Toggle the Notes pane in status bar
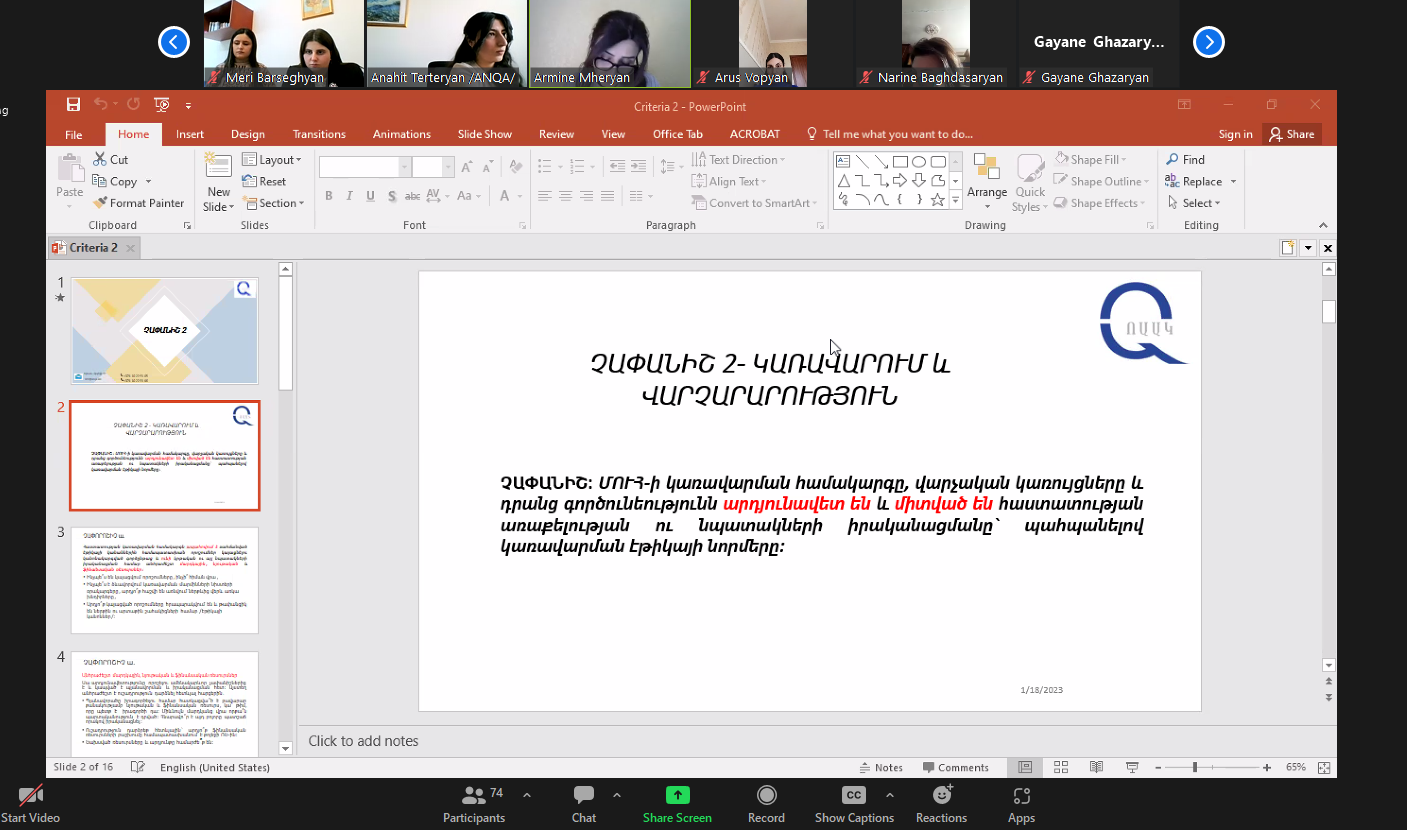 [x=880, y=768]
